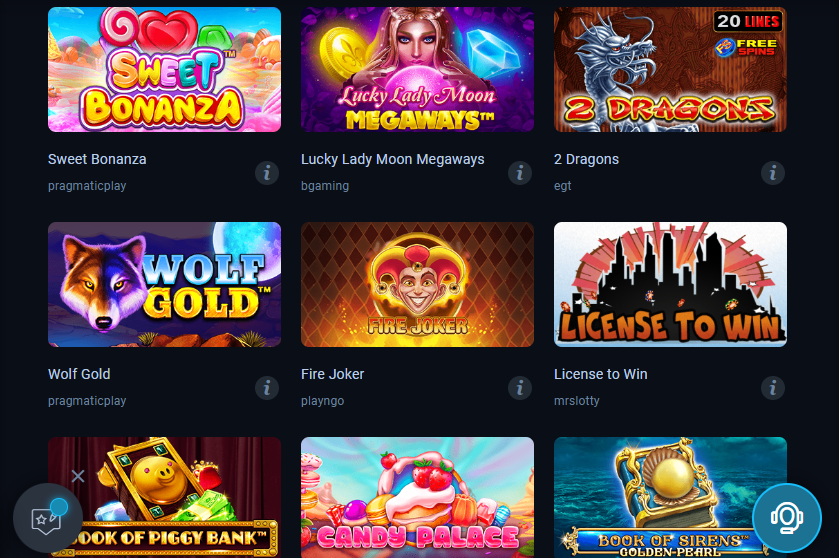Open Lucky Lady Moon Megaways thumbnail
The image size is (839, 558).
point(417,70)
